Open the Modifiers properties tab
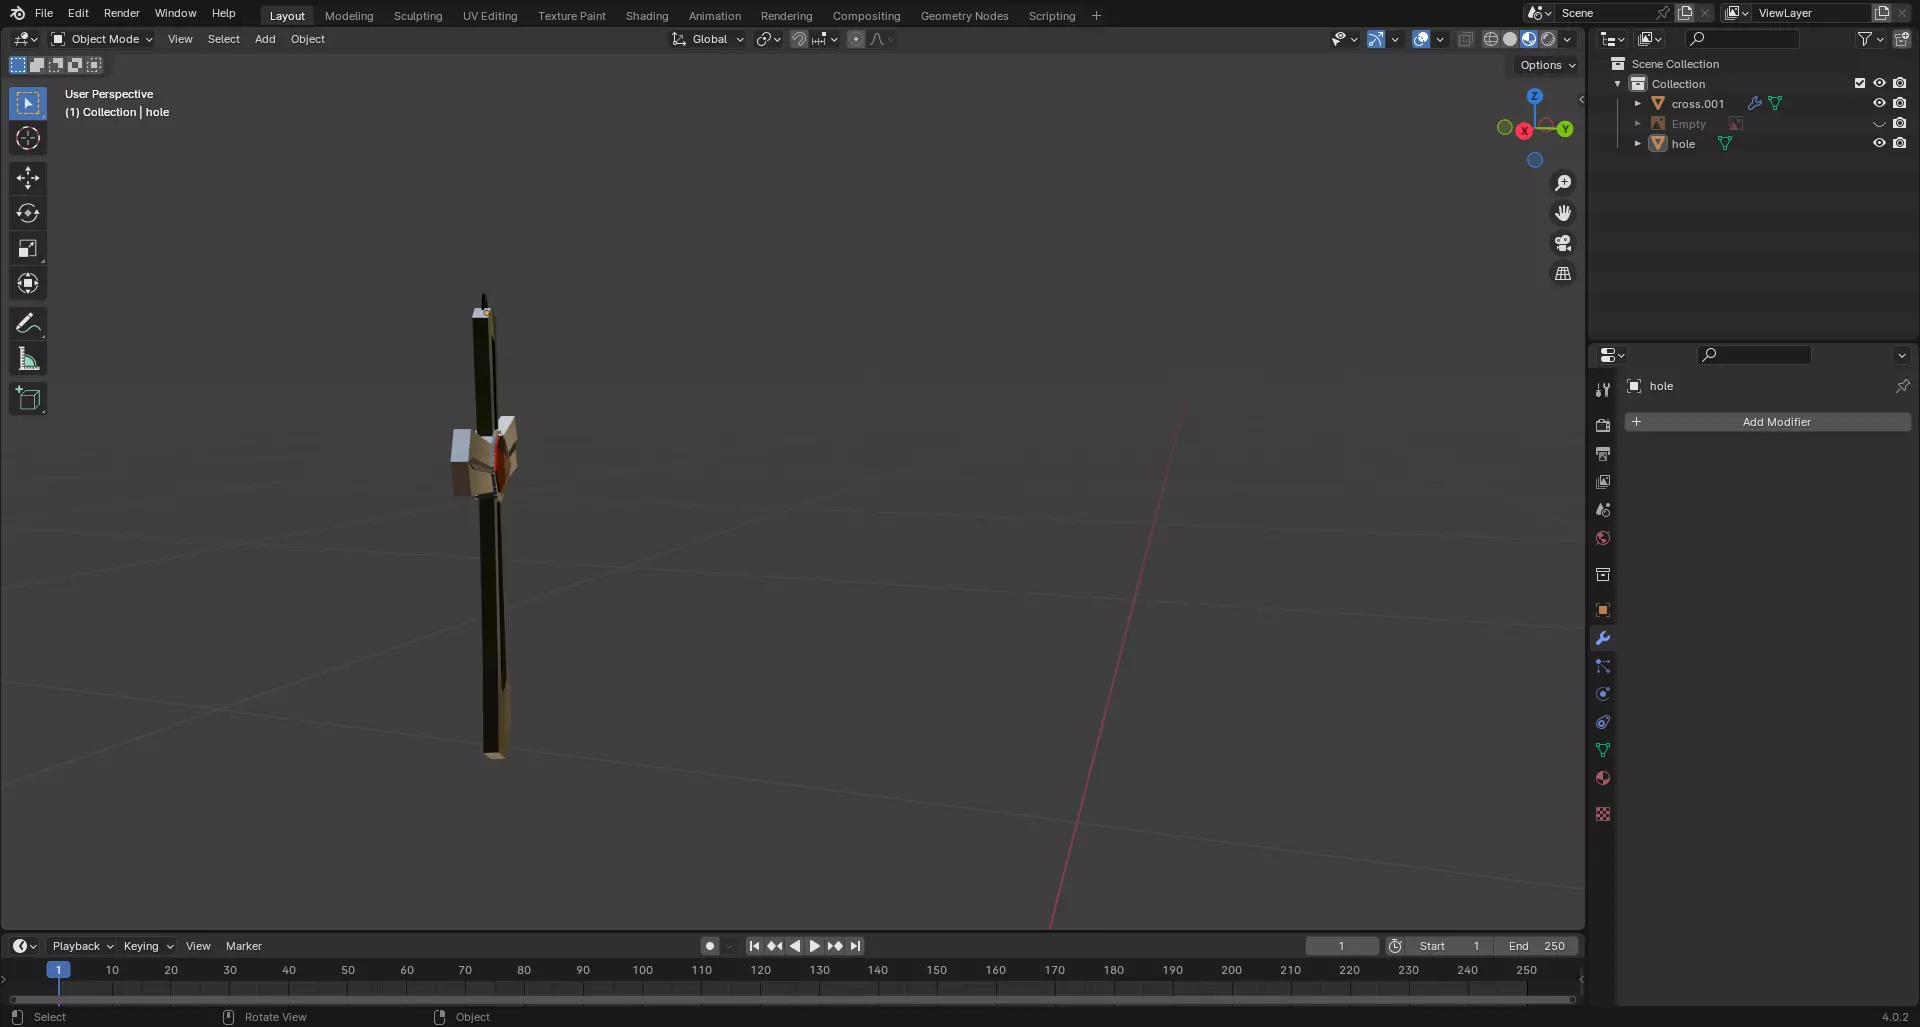 tap(1603, 638)
